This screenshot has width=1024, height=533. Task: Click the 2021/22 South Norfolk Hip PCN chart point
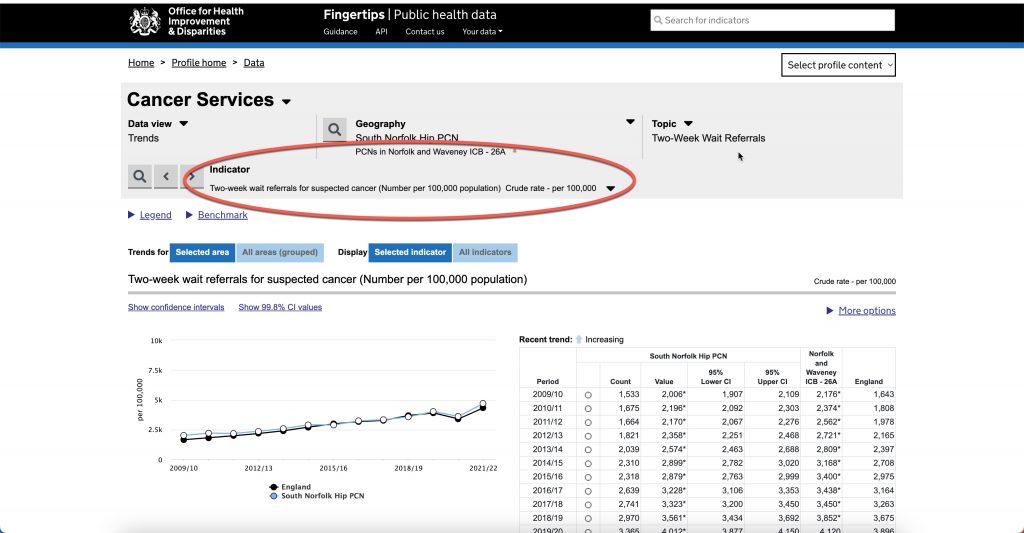tap(483, 404)
